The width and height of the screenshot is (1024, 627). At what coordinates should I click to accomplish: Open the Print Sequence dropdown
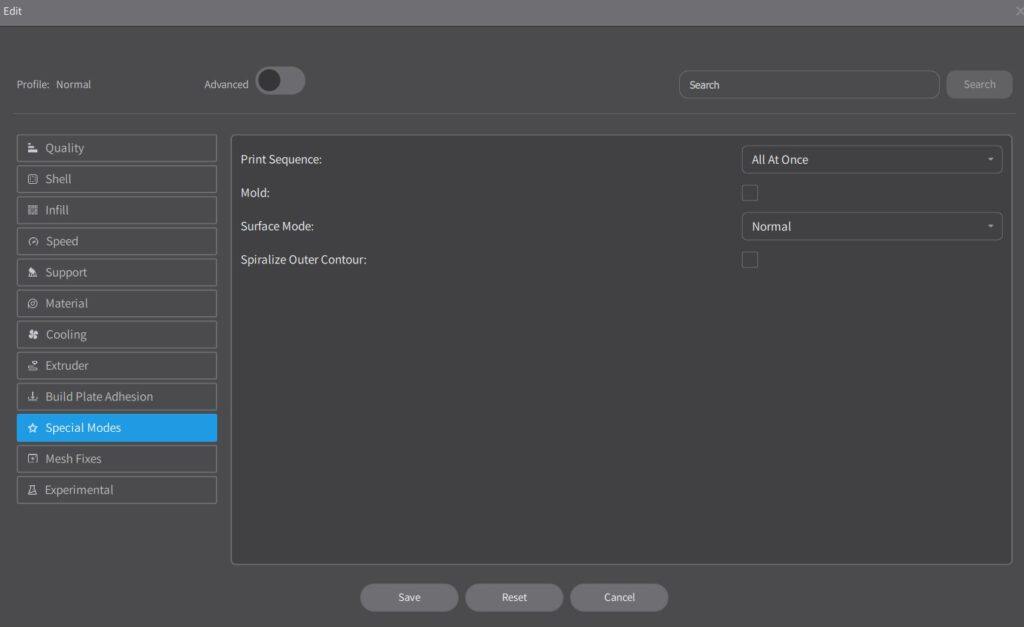coord(871,160)
